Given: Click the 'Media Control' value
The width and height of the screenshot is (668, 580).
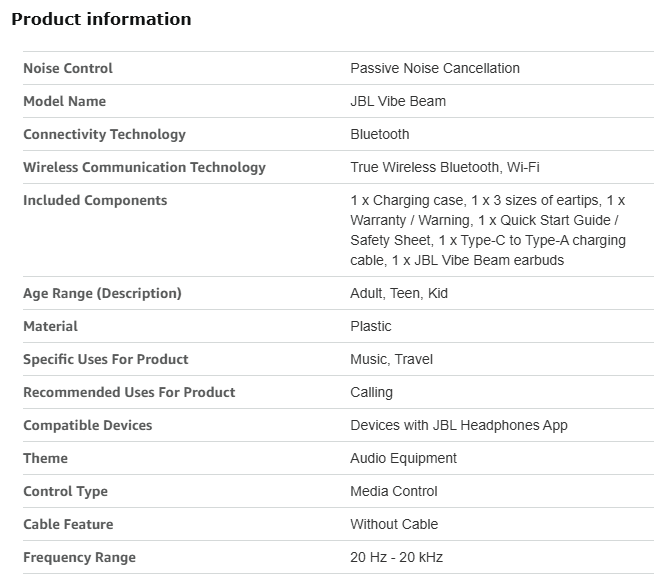Looking at the screenshot, I should [394, 491].
